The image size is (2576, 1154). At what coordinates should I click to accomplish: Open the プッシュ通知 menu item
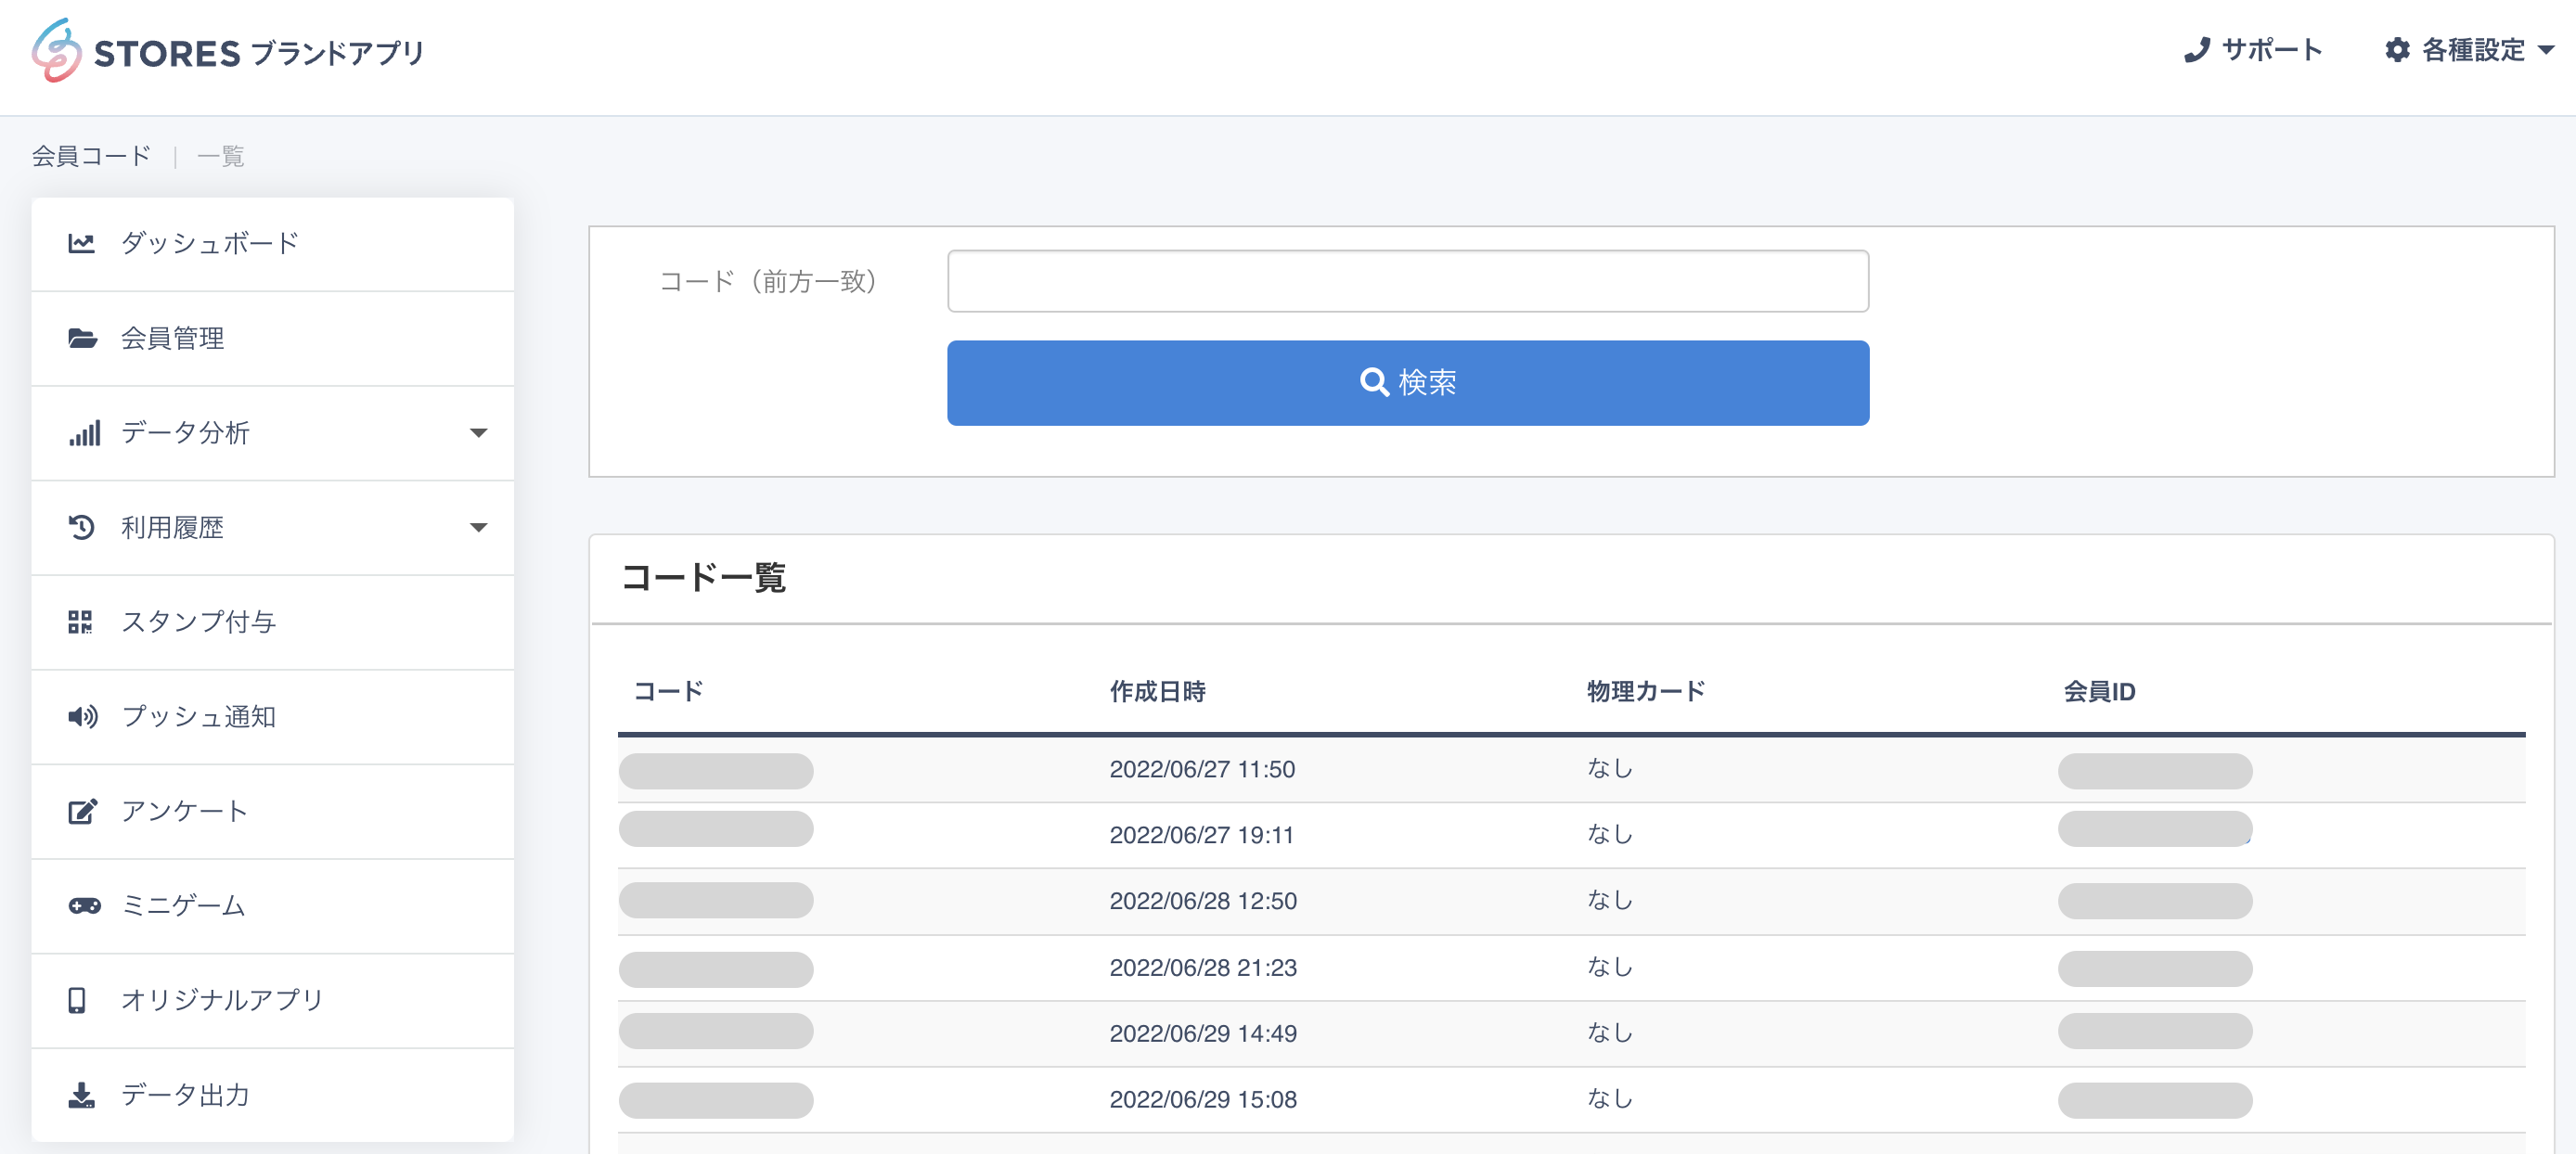[198, 716]
